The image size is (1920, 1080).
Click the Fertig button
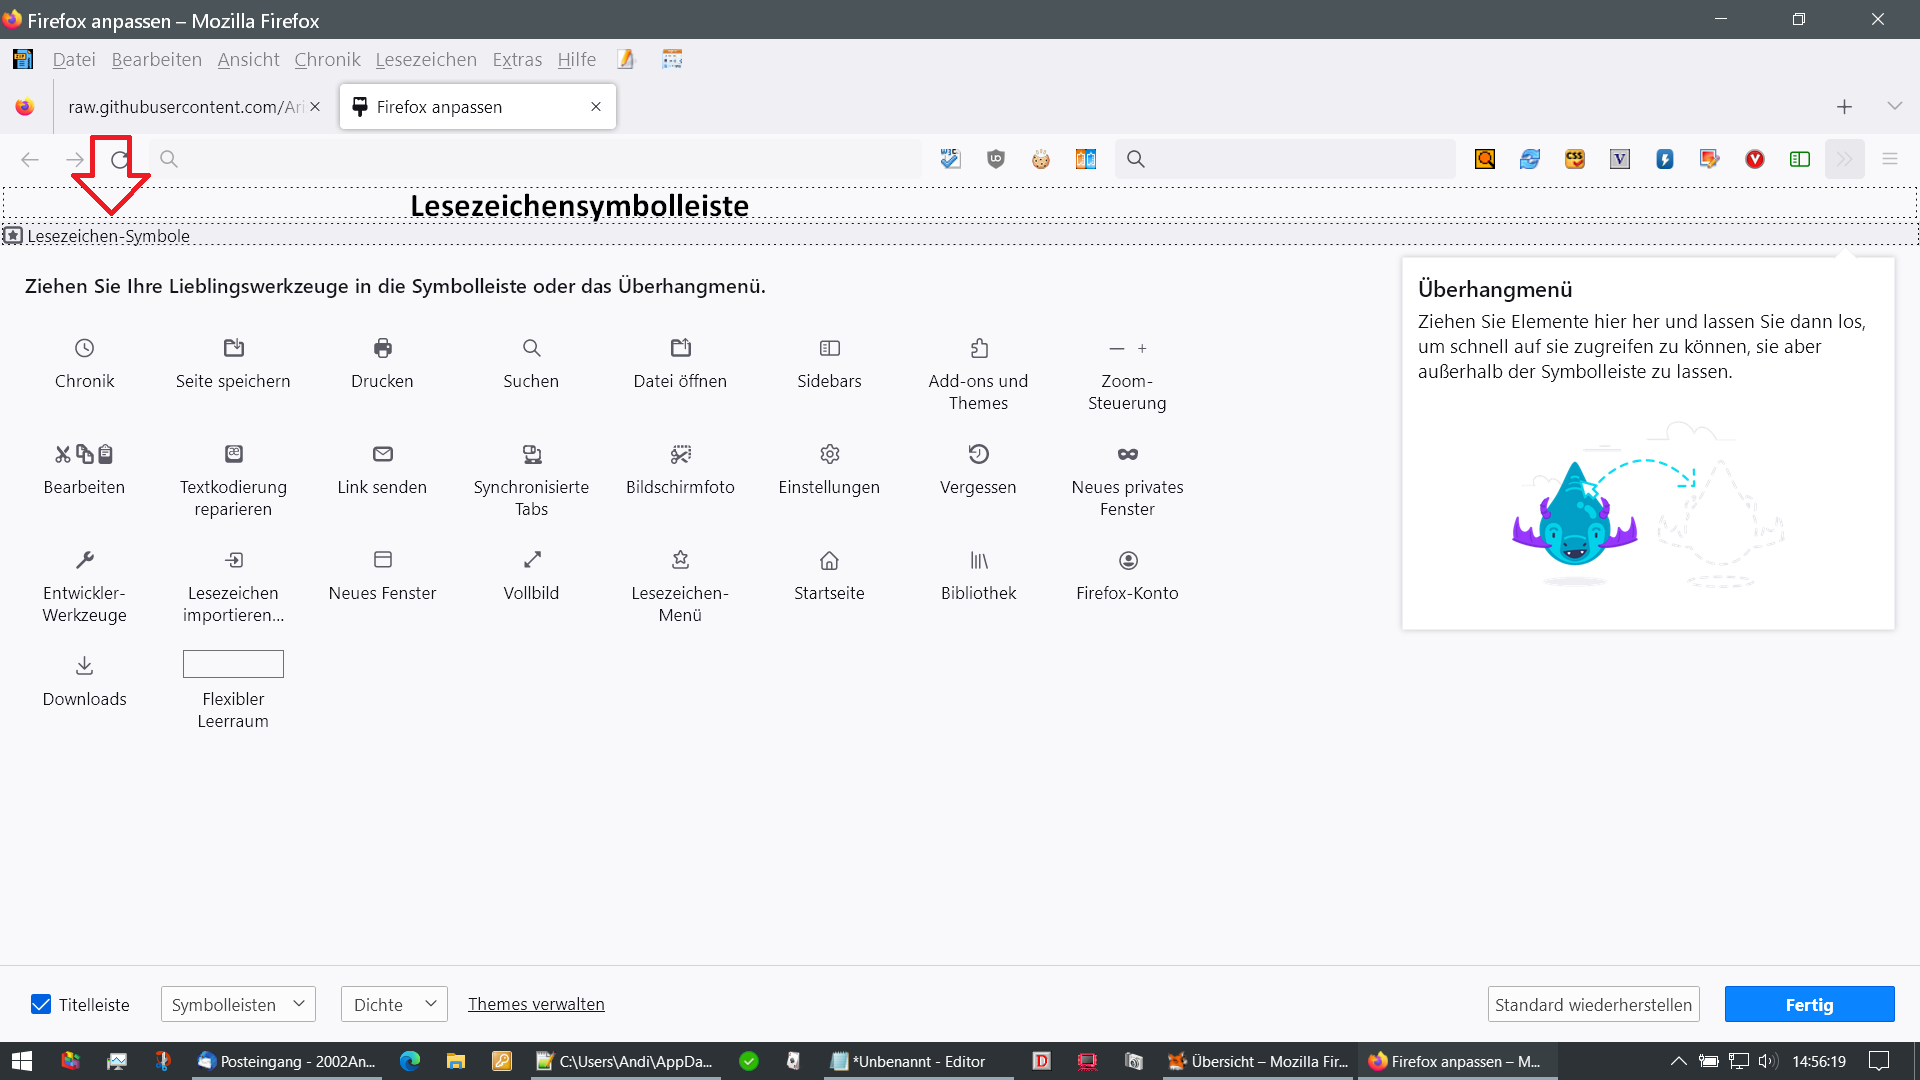[x=1809, y=1004]
